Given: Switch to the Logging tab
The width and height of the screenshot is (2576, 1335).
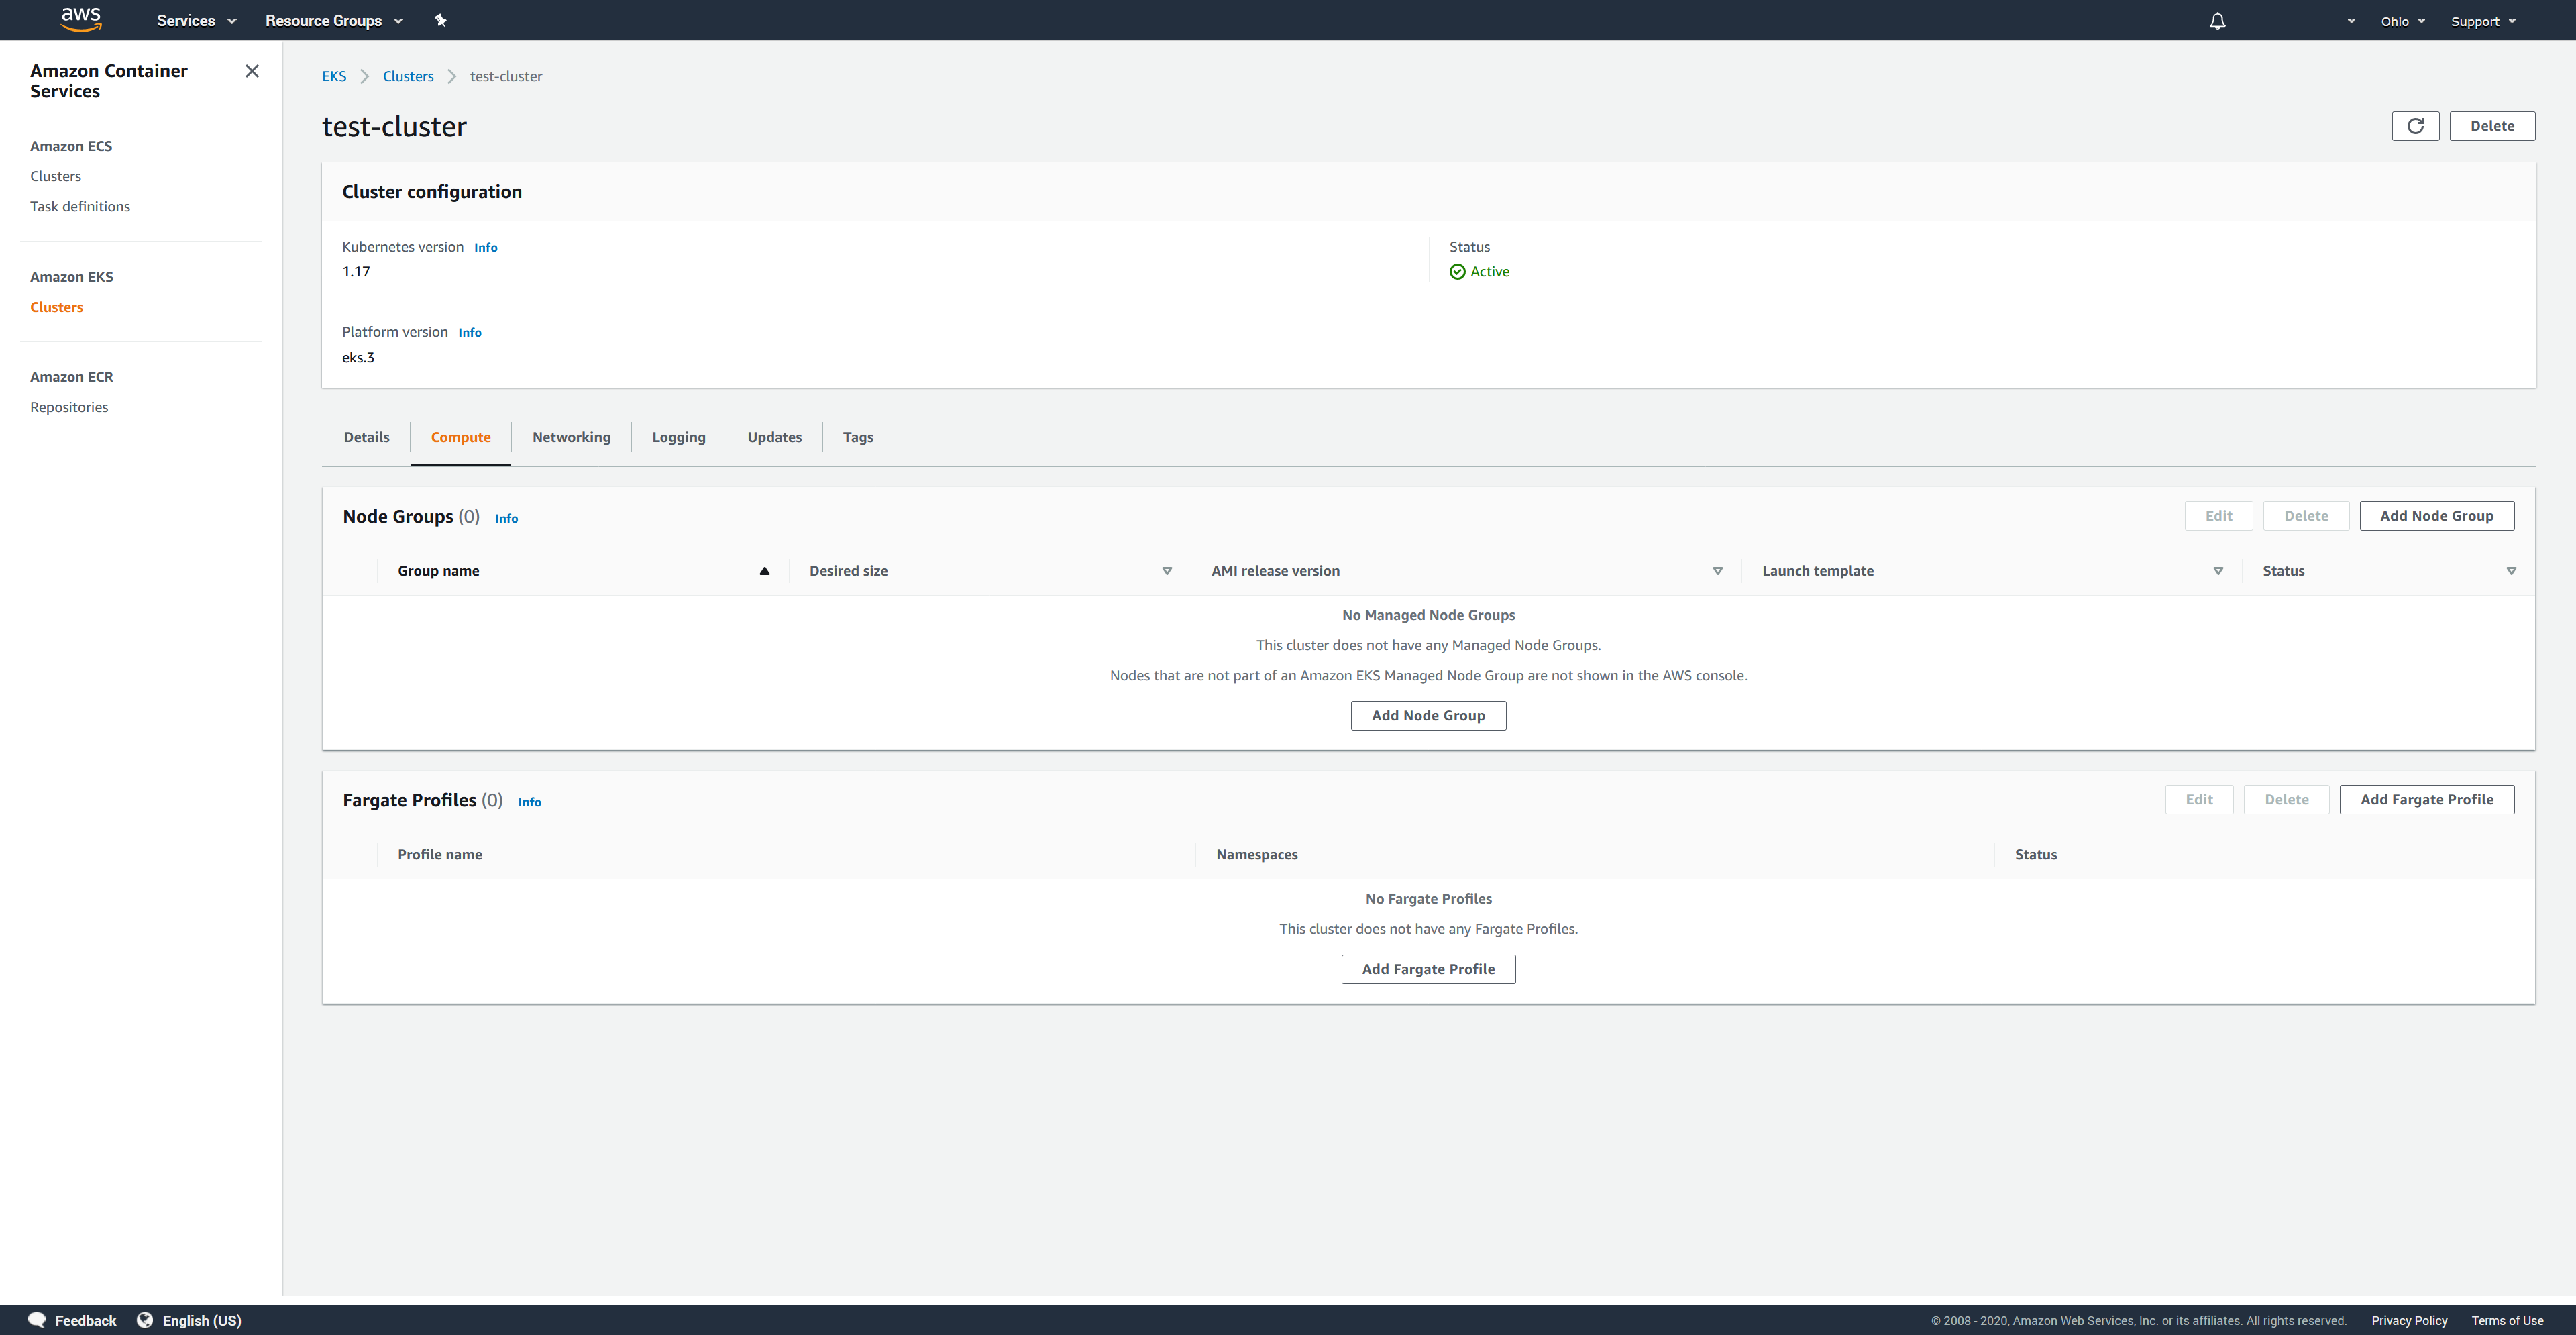Looking at the screenshot, I should [678, 437].
